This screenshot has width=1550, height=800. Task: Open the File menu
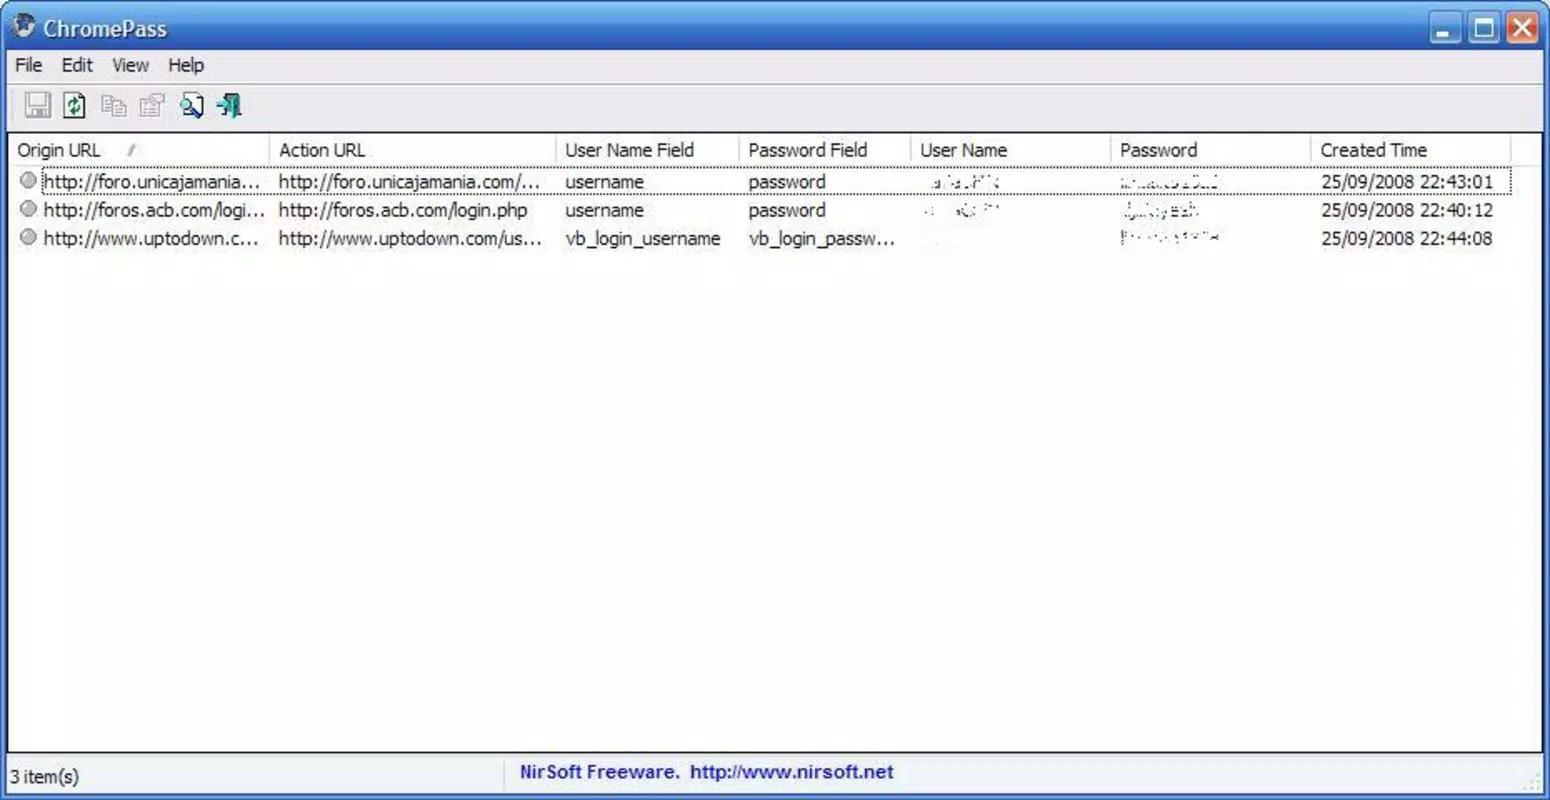coord(28,65)
